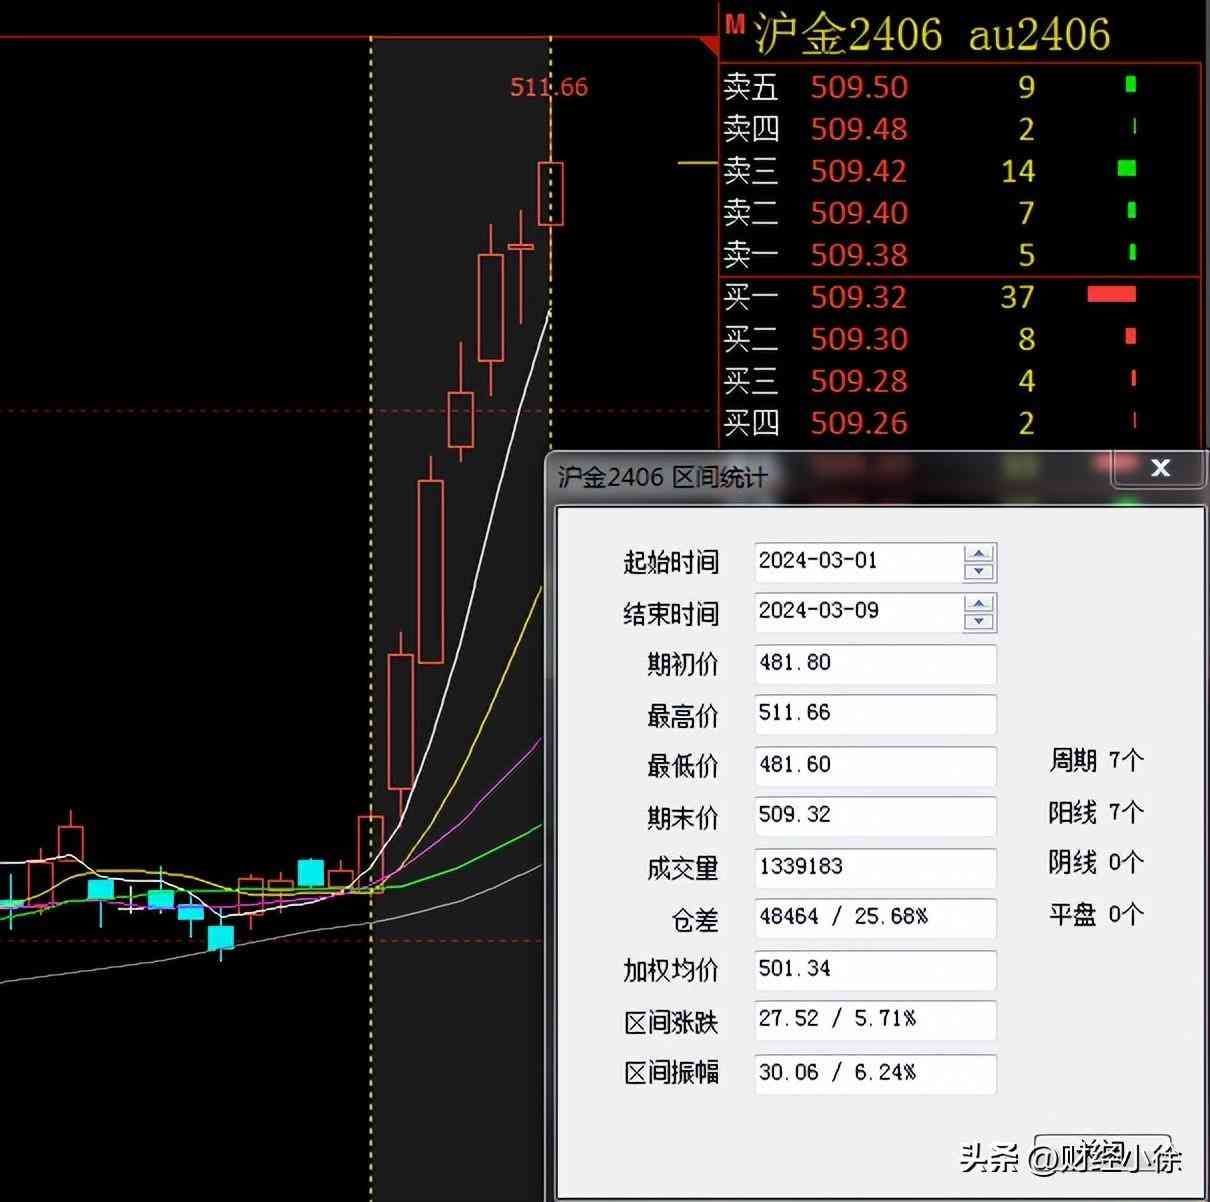This screenshot has width=1210, height=1202.
Task: Click the red M marker beside 沪金2406
Action: (735, 24)
